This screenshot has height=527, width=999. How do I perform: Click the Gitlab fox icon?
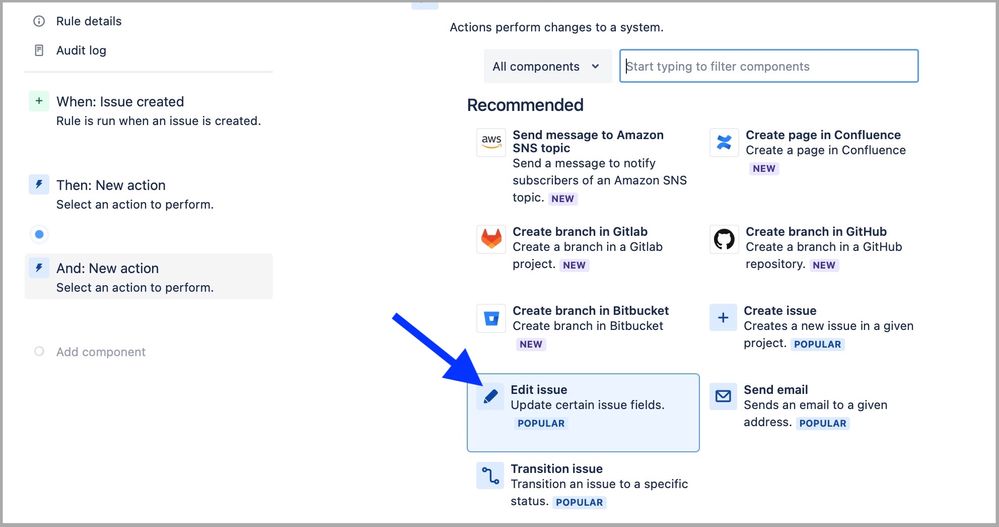(491, 239)
